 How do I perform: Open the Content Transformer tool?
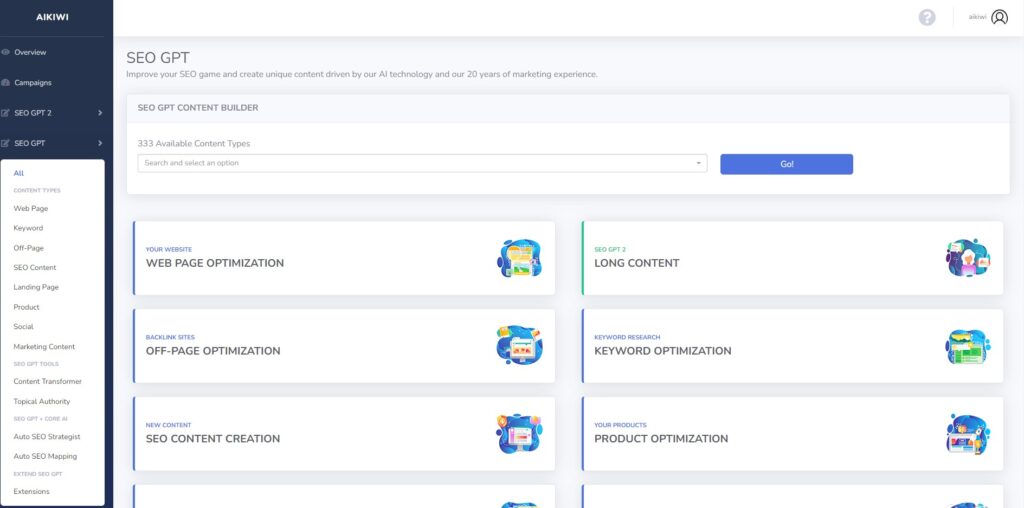(48, 381)
